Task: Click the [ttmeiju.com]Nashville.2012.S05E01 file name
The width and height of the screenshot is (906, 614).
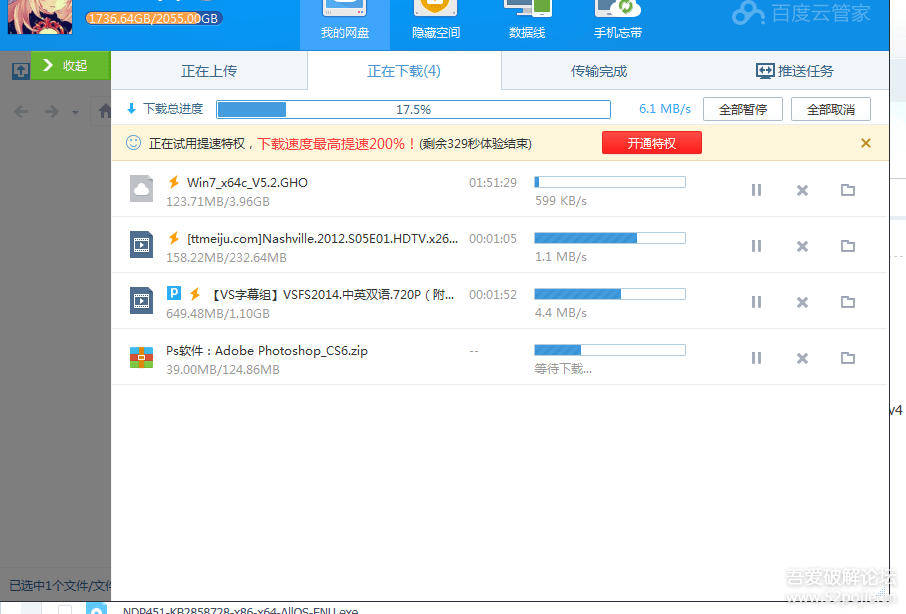Action: coord(322,239)
